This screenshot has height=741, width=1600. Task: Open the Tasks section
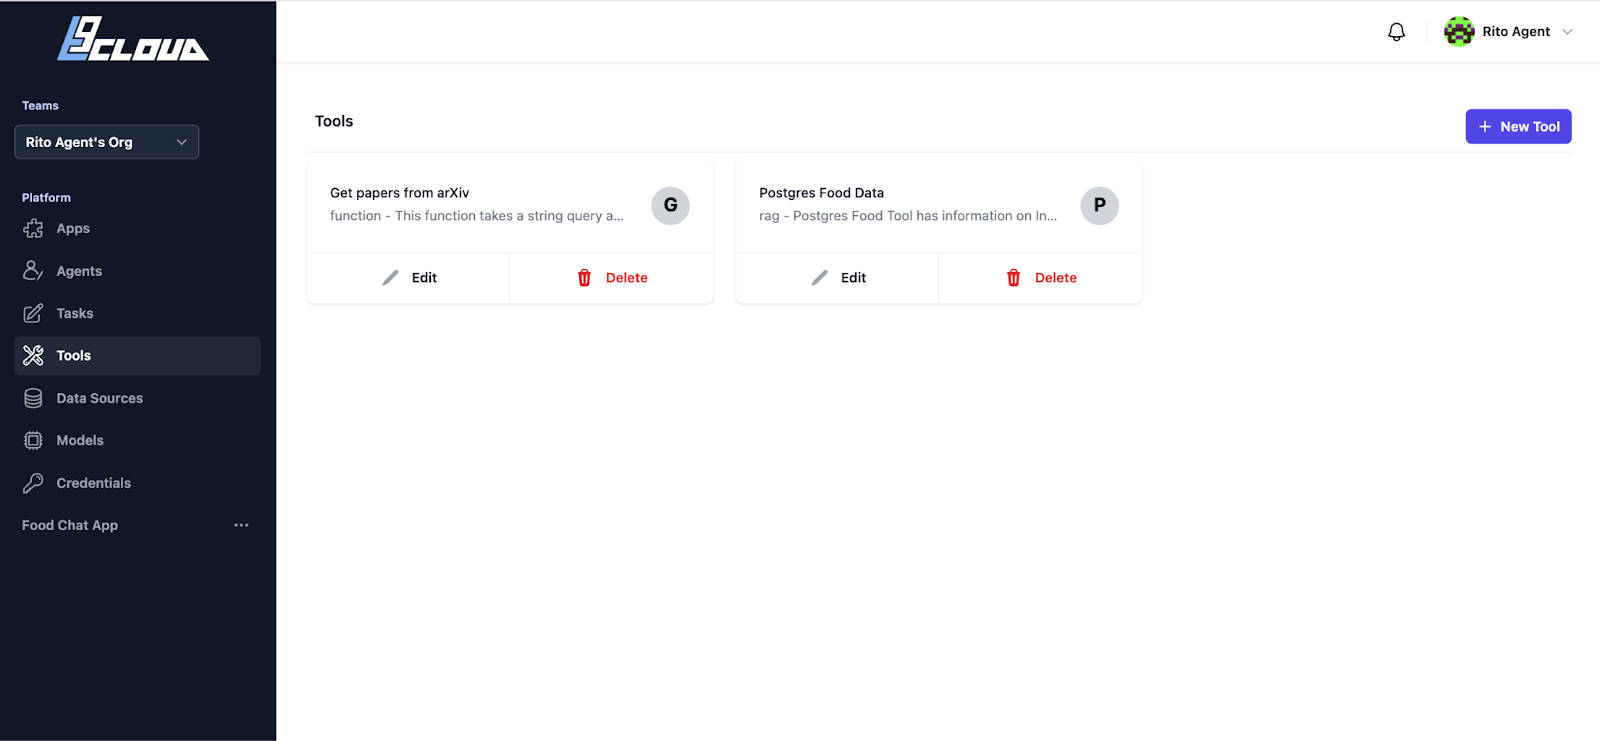coord(137,313)
